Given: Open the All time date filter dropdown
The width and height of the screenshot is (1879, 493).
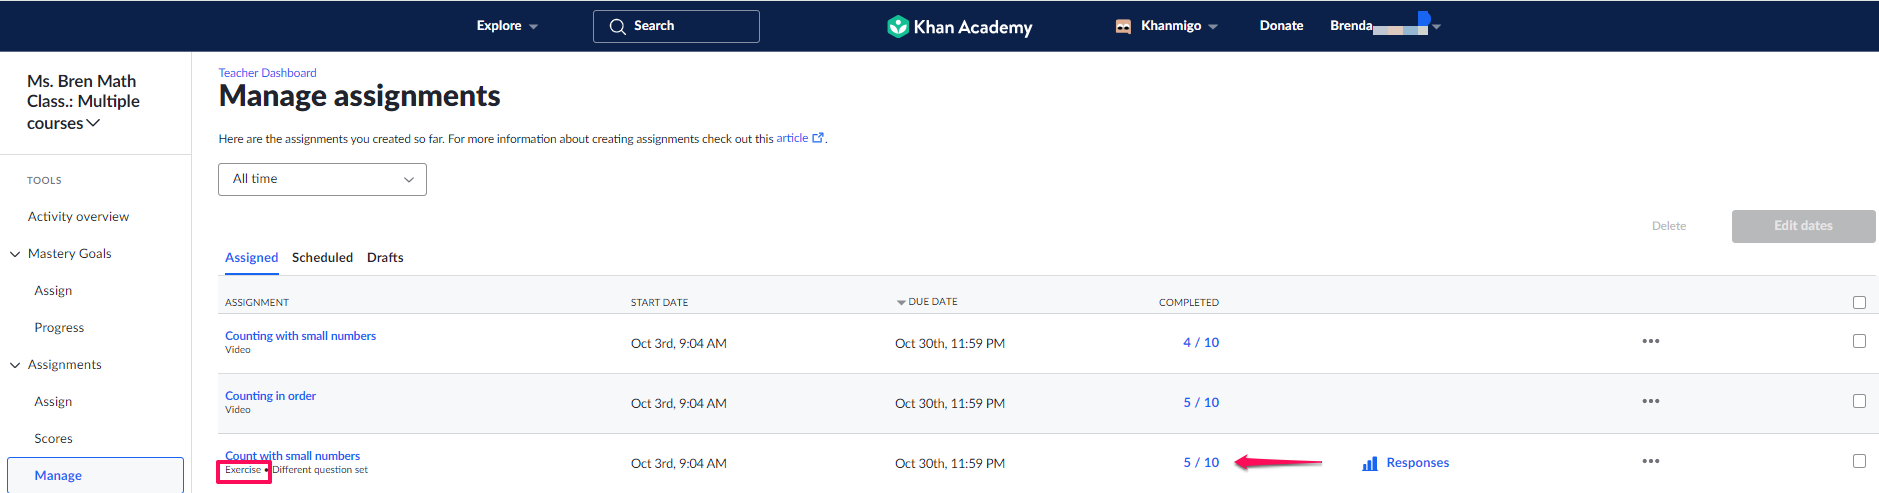Looking at the screenshot, I should [x=322, y=179].
